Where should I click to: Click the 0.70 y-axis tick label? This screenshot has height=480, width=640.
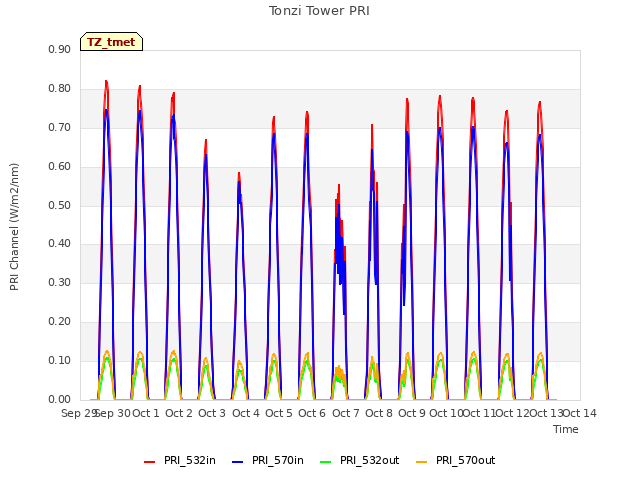pos(60,127)
